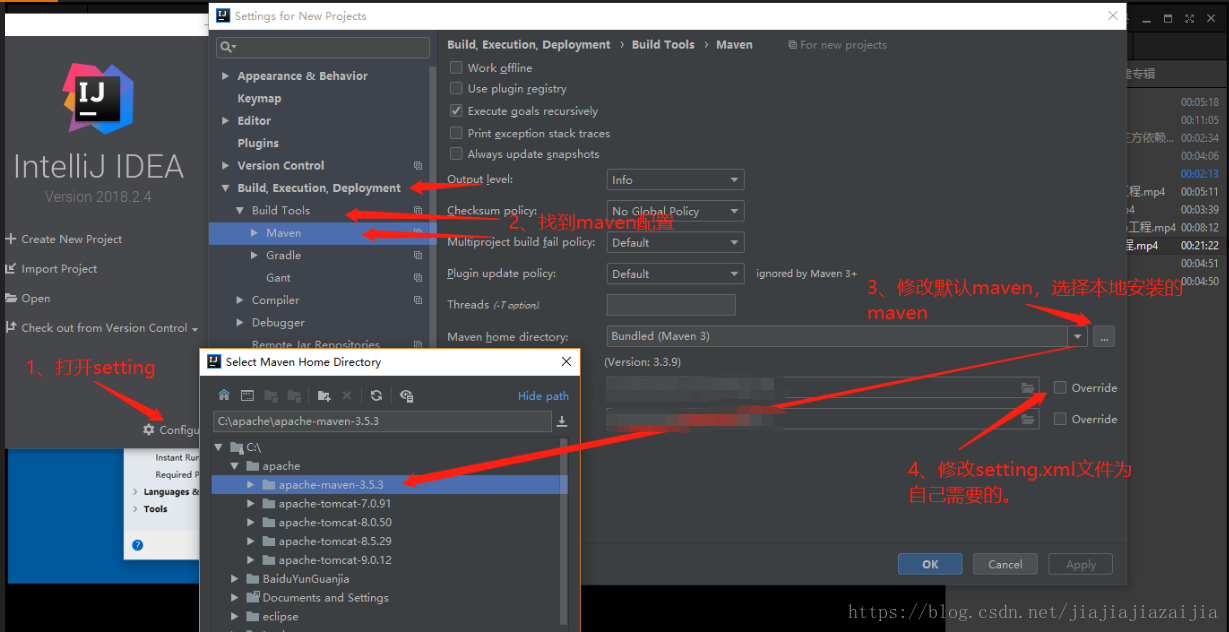Image resolution: width=1229 pixels, height=632 pixels.
Task: Click the search magnifier in Settings search box
Action: [x=228, y=47]
